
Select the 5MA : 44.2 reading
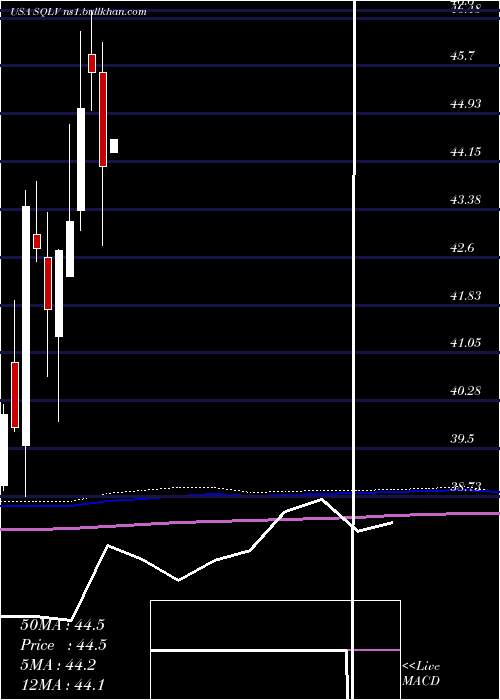[x=58, y=665]
